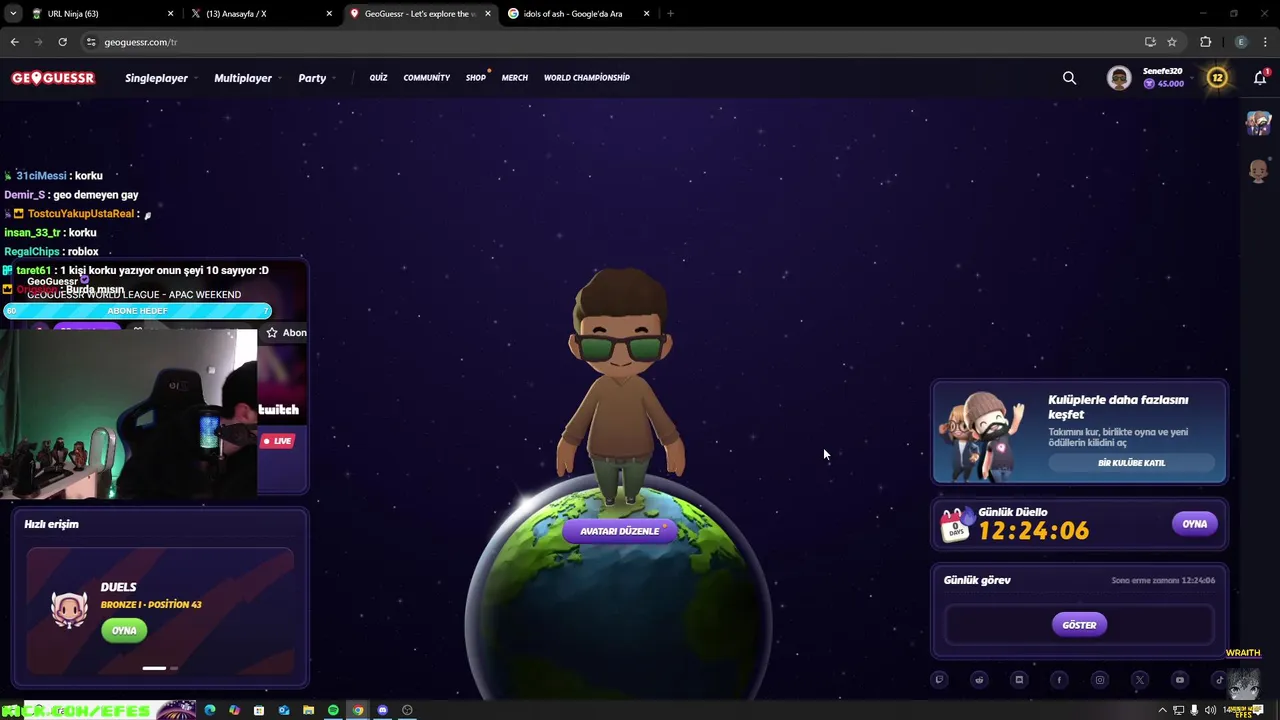The width and height of the screenshot is (1280, 720).
Task: Select the second carousel dot in Hızlı erişim
Action: coord(174,668)
